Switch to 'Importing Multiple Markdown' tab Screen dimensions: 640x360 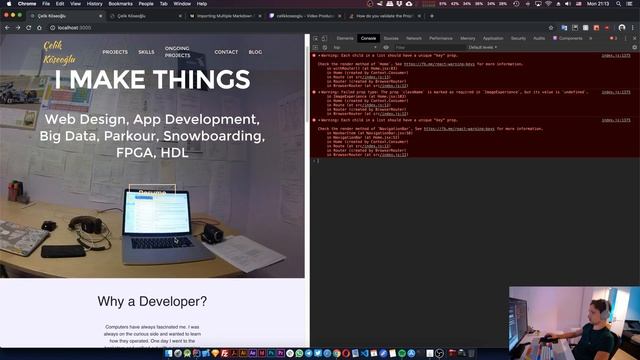pyautogui.click(x=224, y=16)
